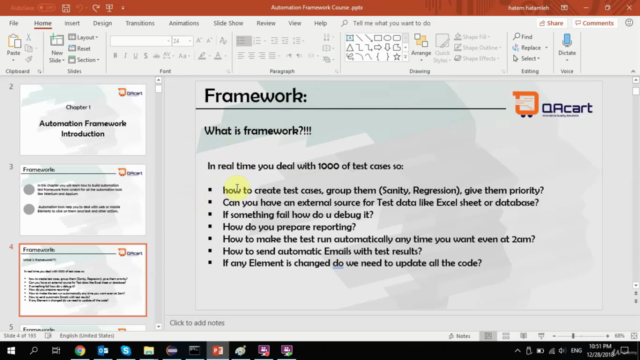
Task: Switch to Slide Sorter view icon
Action: (x=506, y=336)
